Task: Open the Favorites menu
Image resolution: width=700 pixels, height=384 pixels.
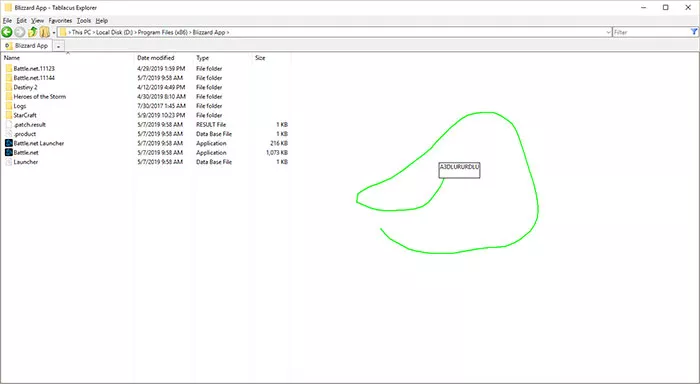Action: (x=60, y=21)
